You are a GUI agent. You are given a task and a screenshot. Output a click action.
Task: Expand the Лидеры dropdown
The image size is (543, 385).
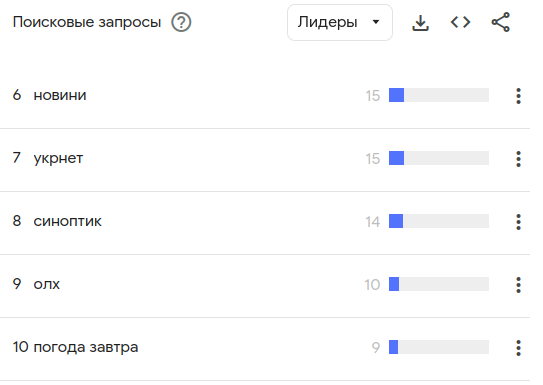coord(340,23)
